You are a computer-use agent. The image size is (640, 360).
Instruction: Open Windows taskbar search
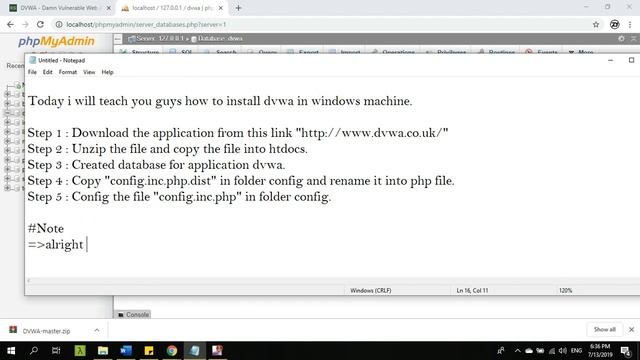point(34,351)
